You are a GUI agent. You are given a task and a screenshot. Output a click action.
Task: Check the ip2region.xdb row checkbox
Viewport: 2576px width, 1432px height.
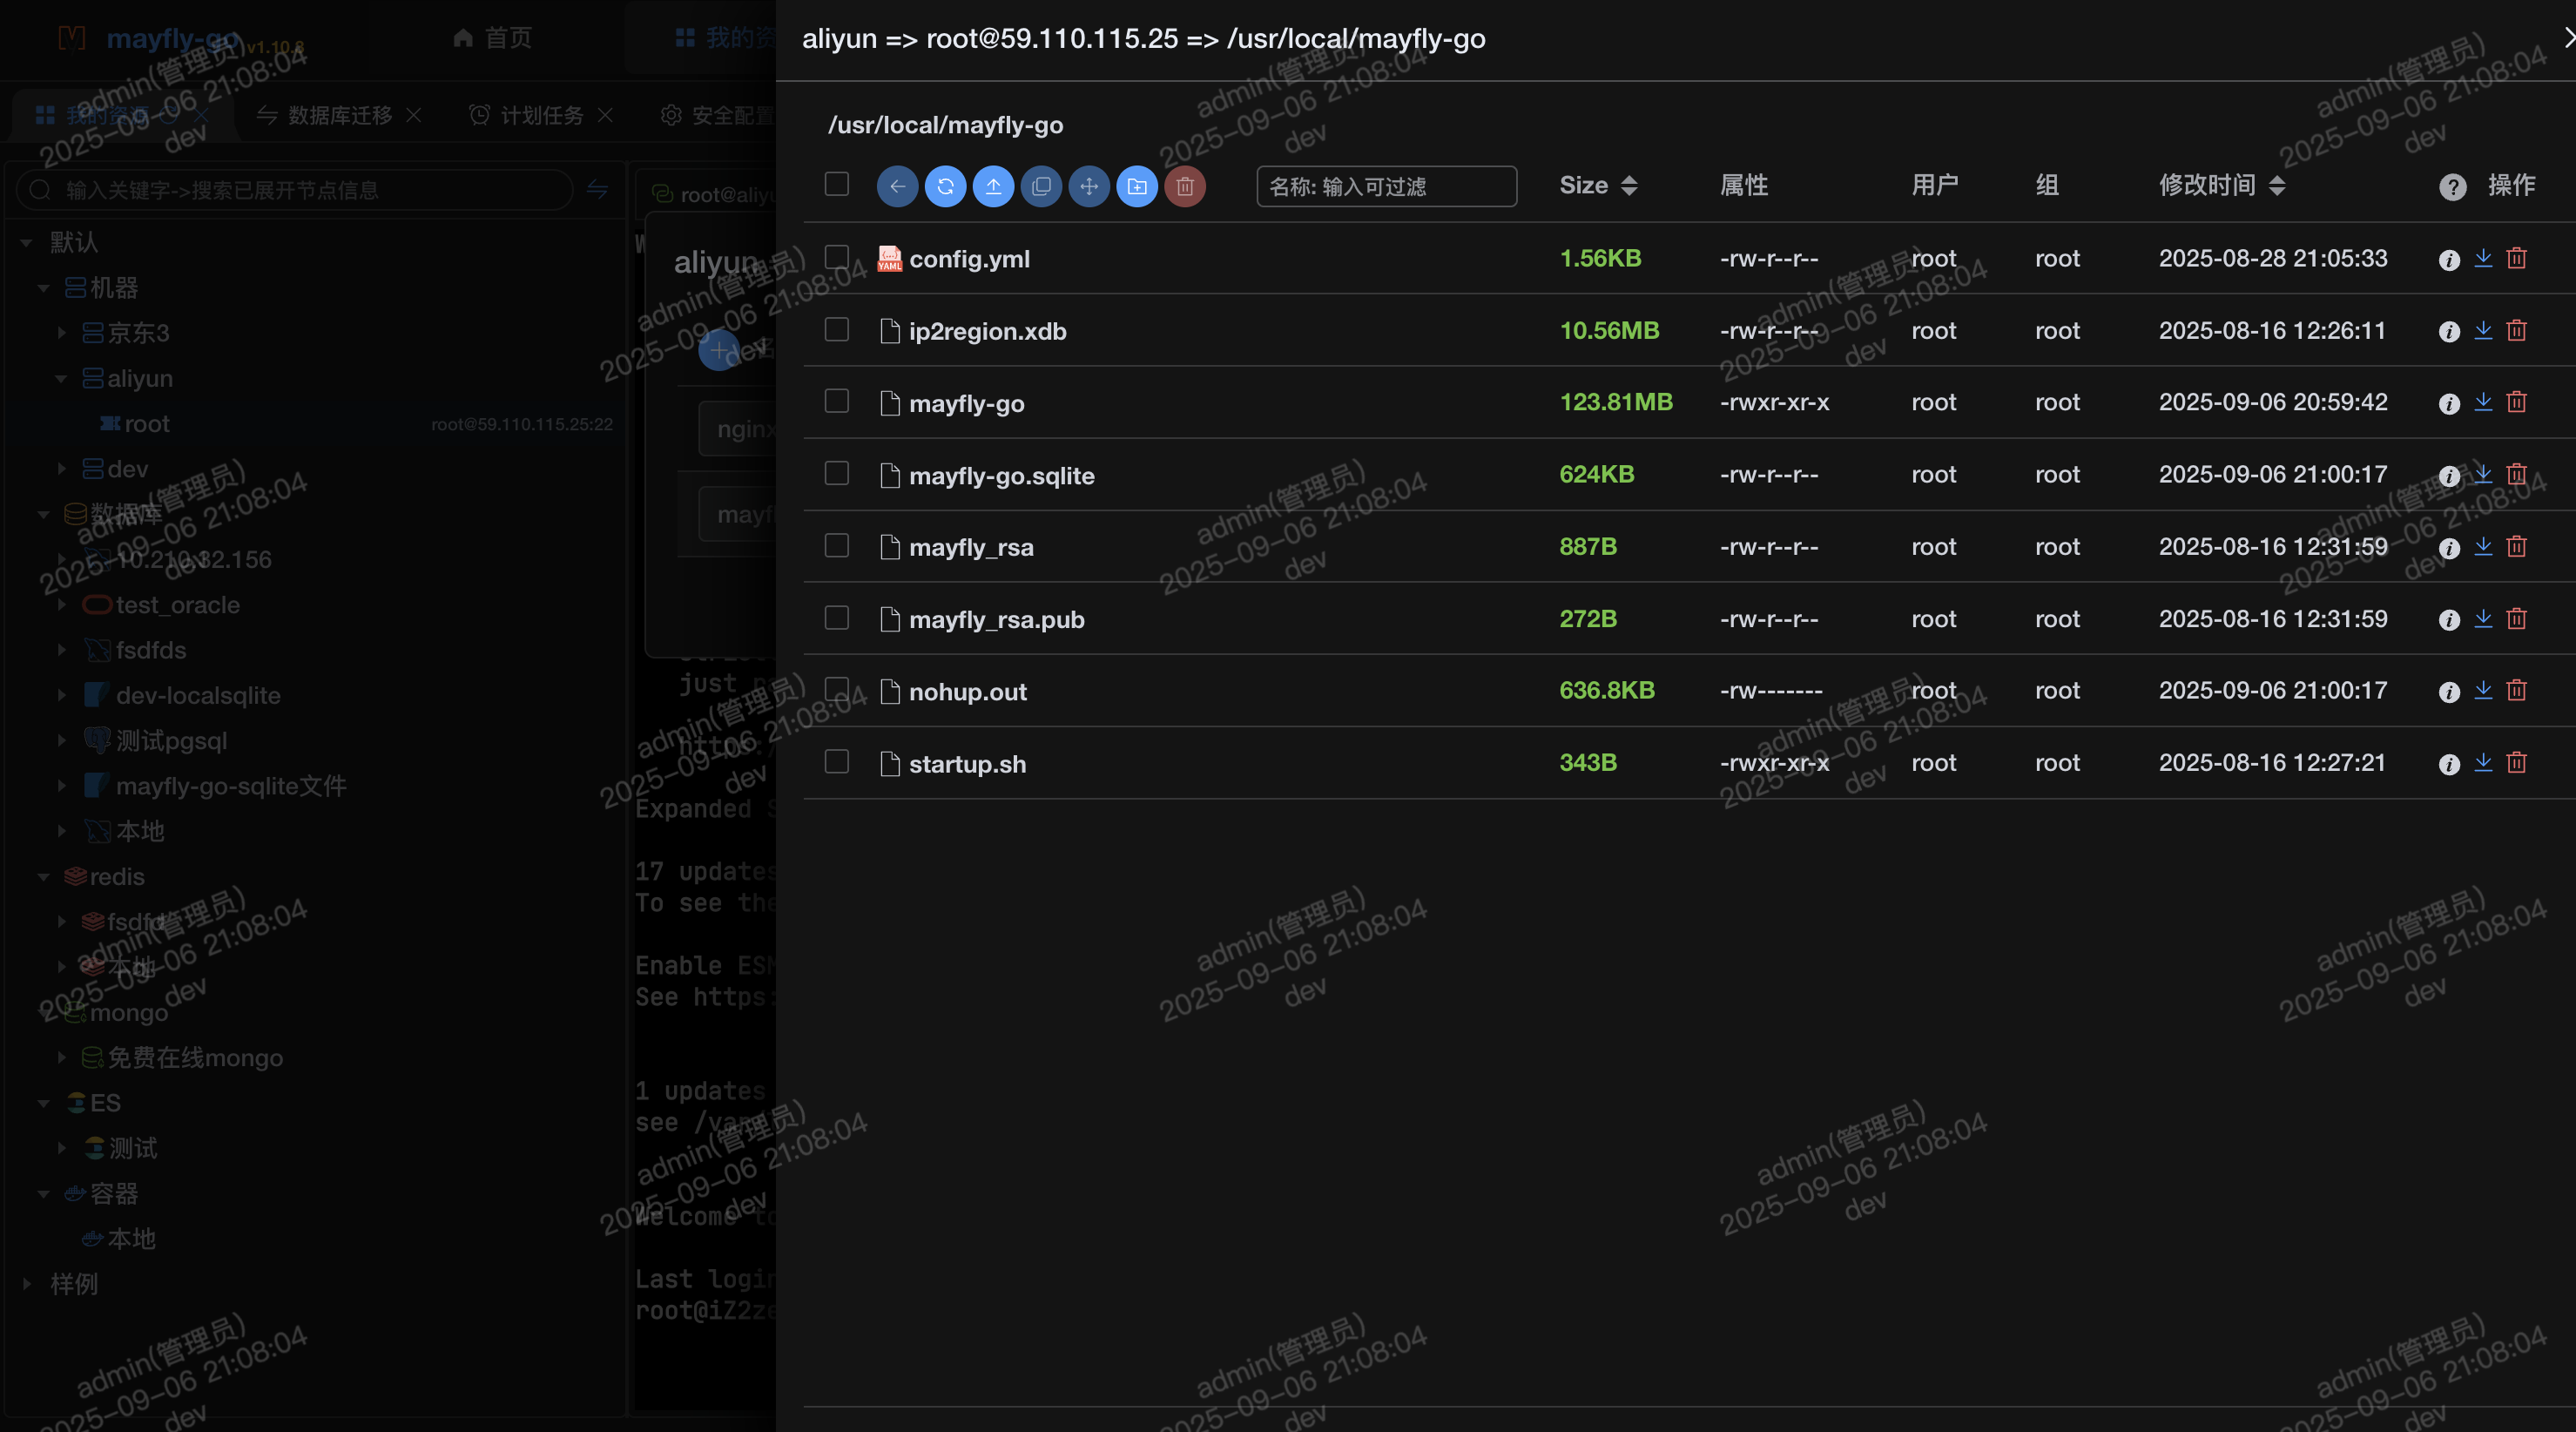coord(836,329)
